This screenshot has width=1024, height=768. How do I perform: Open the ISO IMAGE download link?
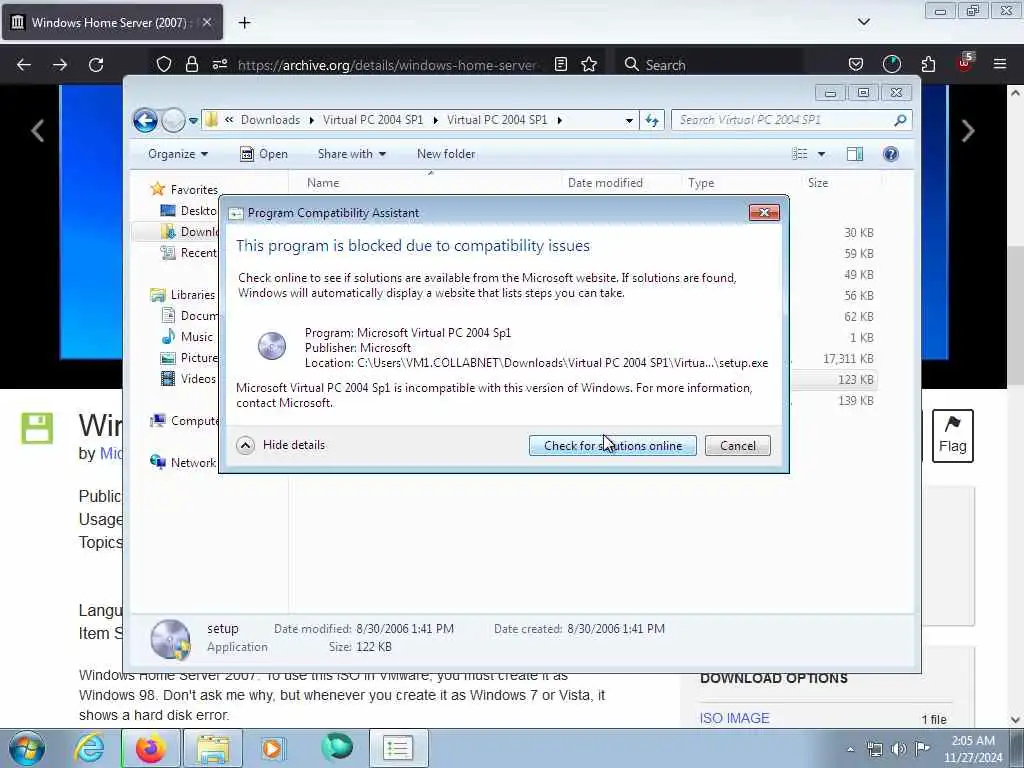click(734, 718)
